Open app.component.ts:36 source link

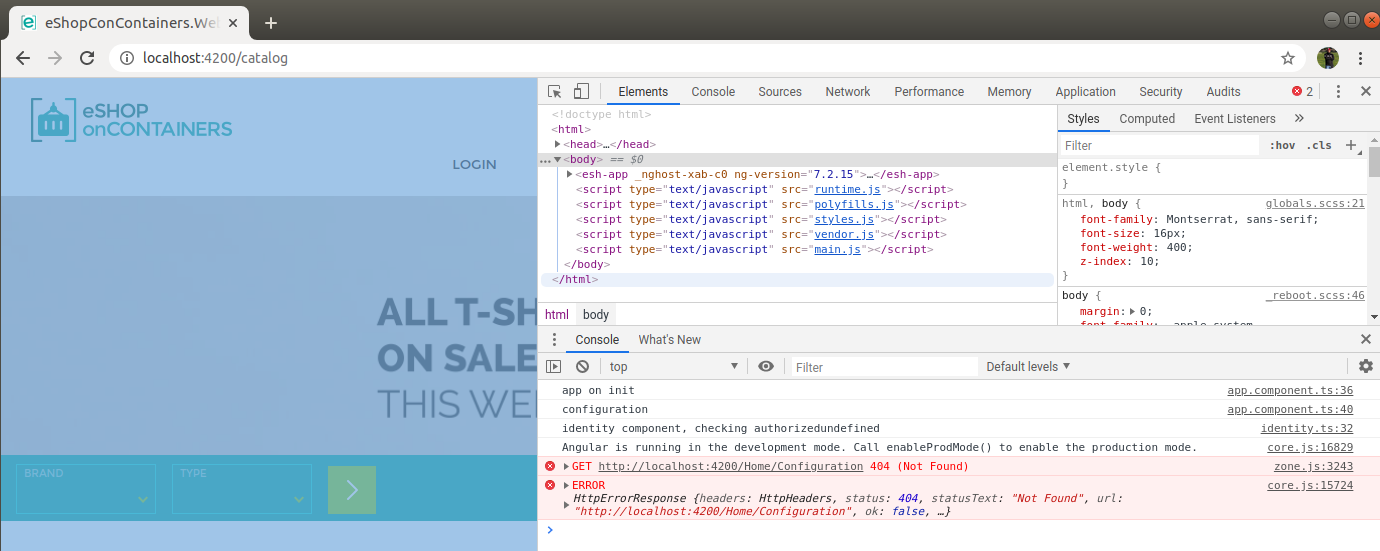coord(1290,391)
